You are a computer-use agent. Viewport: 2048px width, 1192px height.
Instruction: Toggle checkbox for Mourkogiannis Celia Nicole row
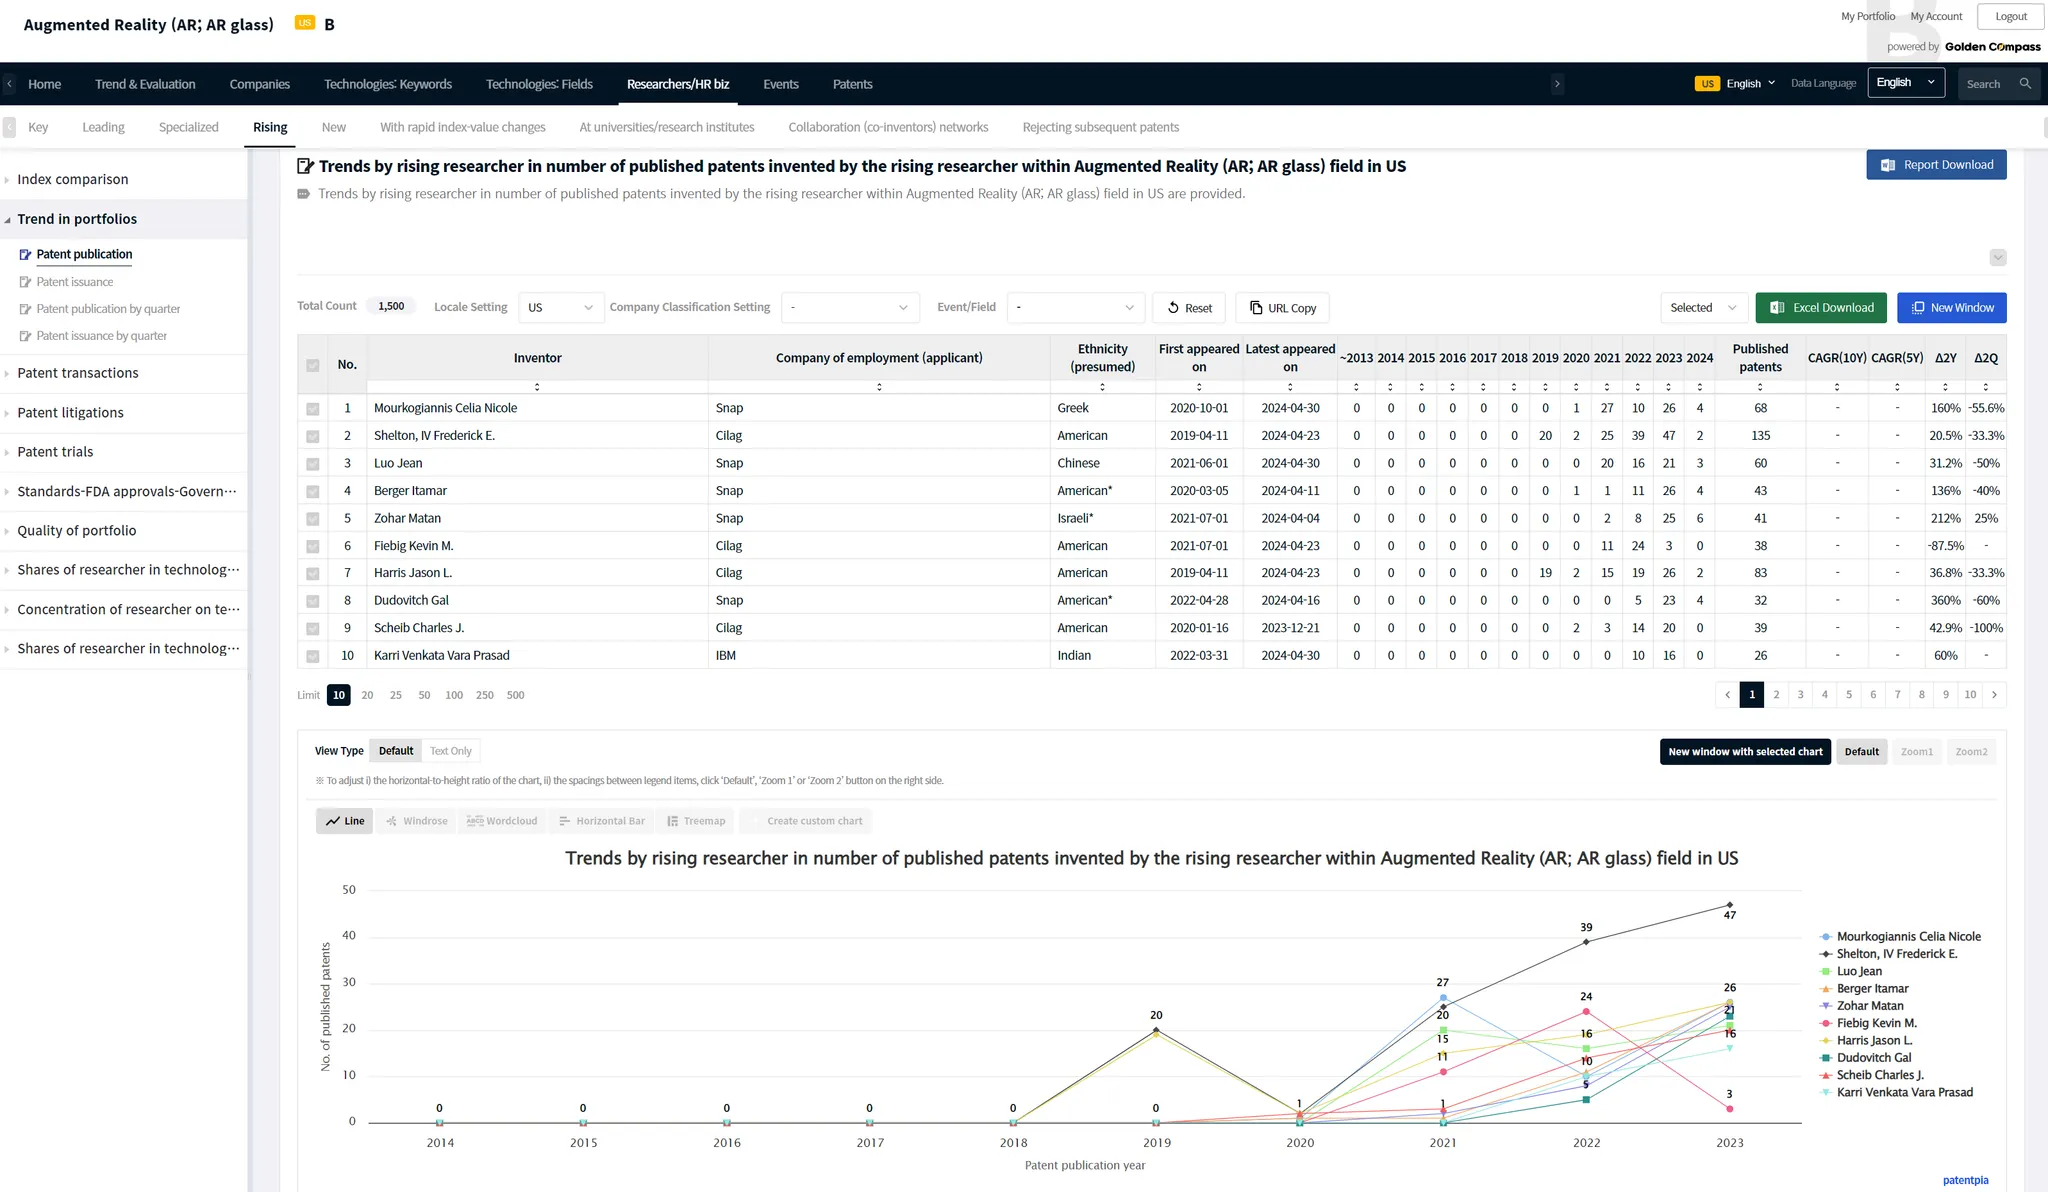[313, 409]
